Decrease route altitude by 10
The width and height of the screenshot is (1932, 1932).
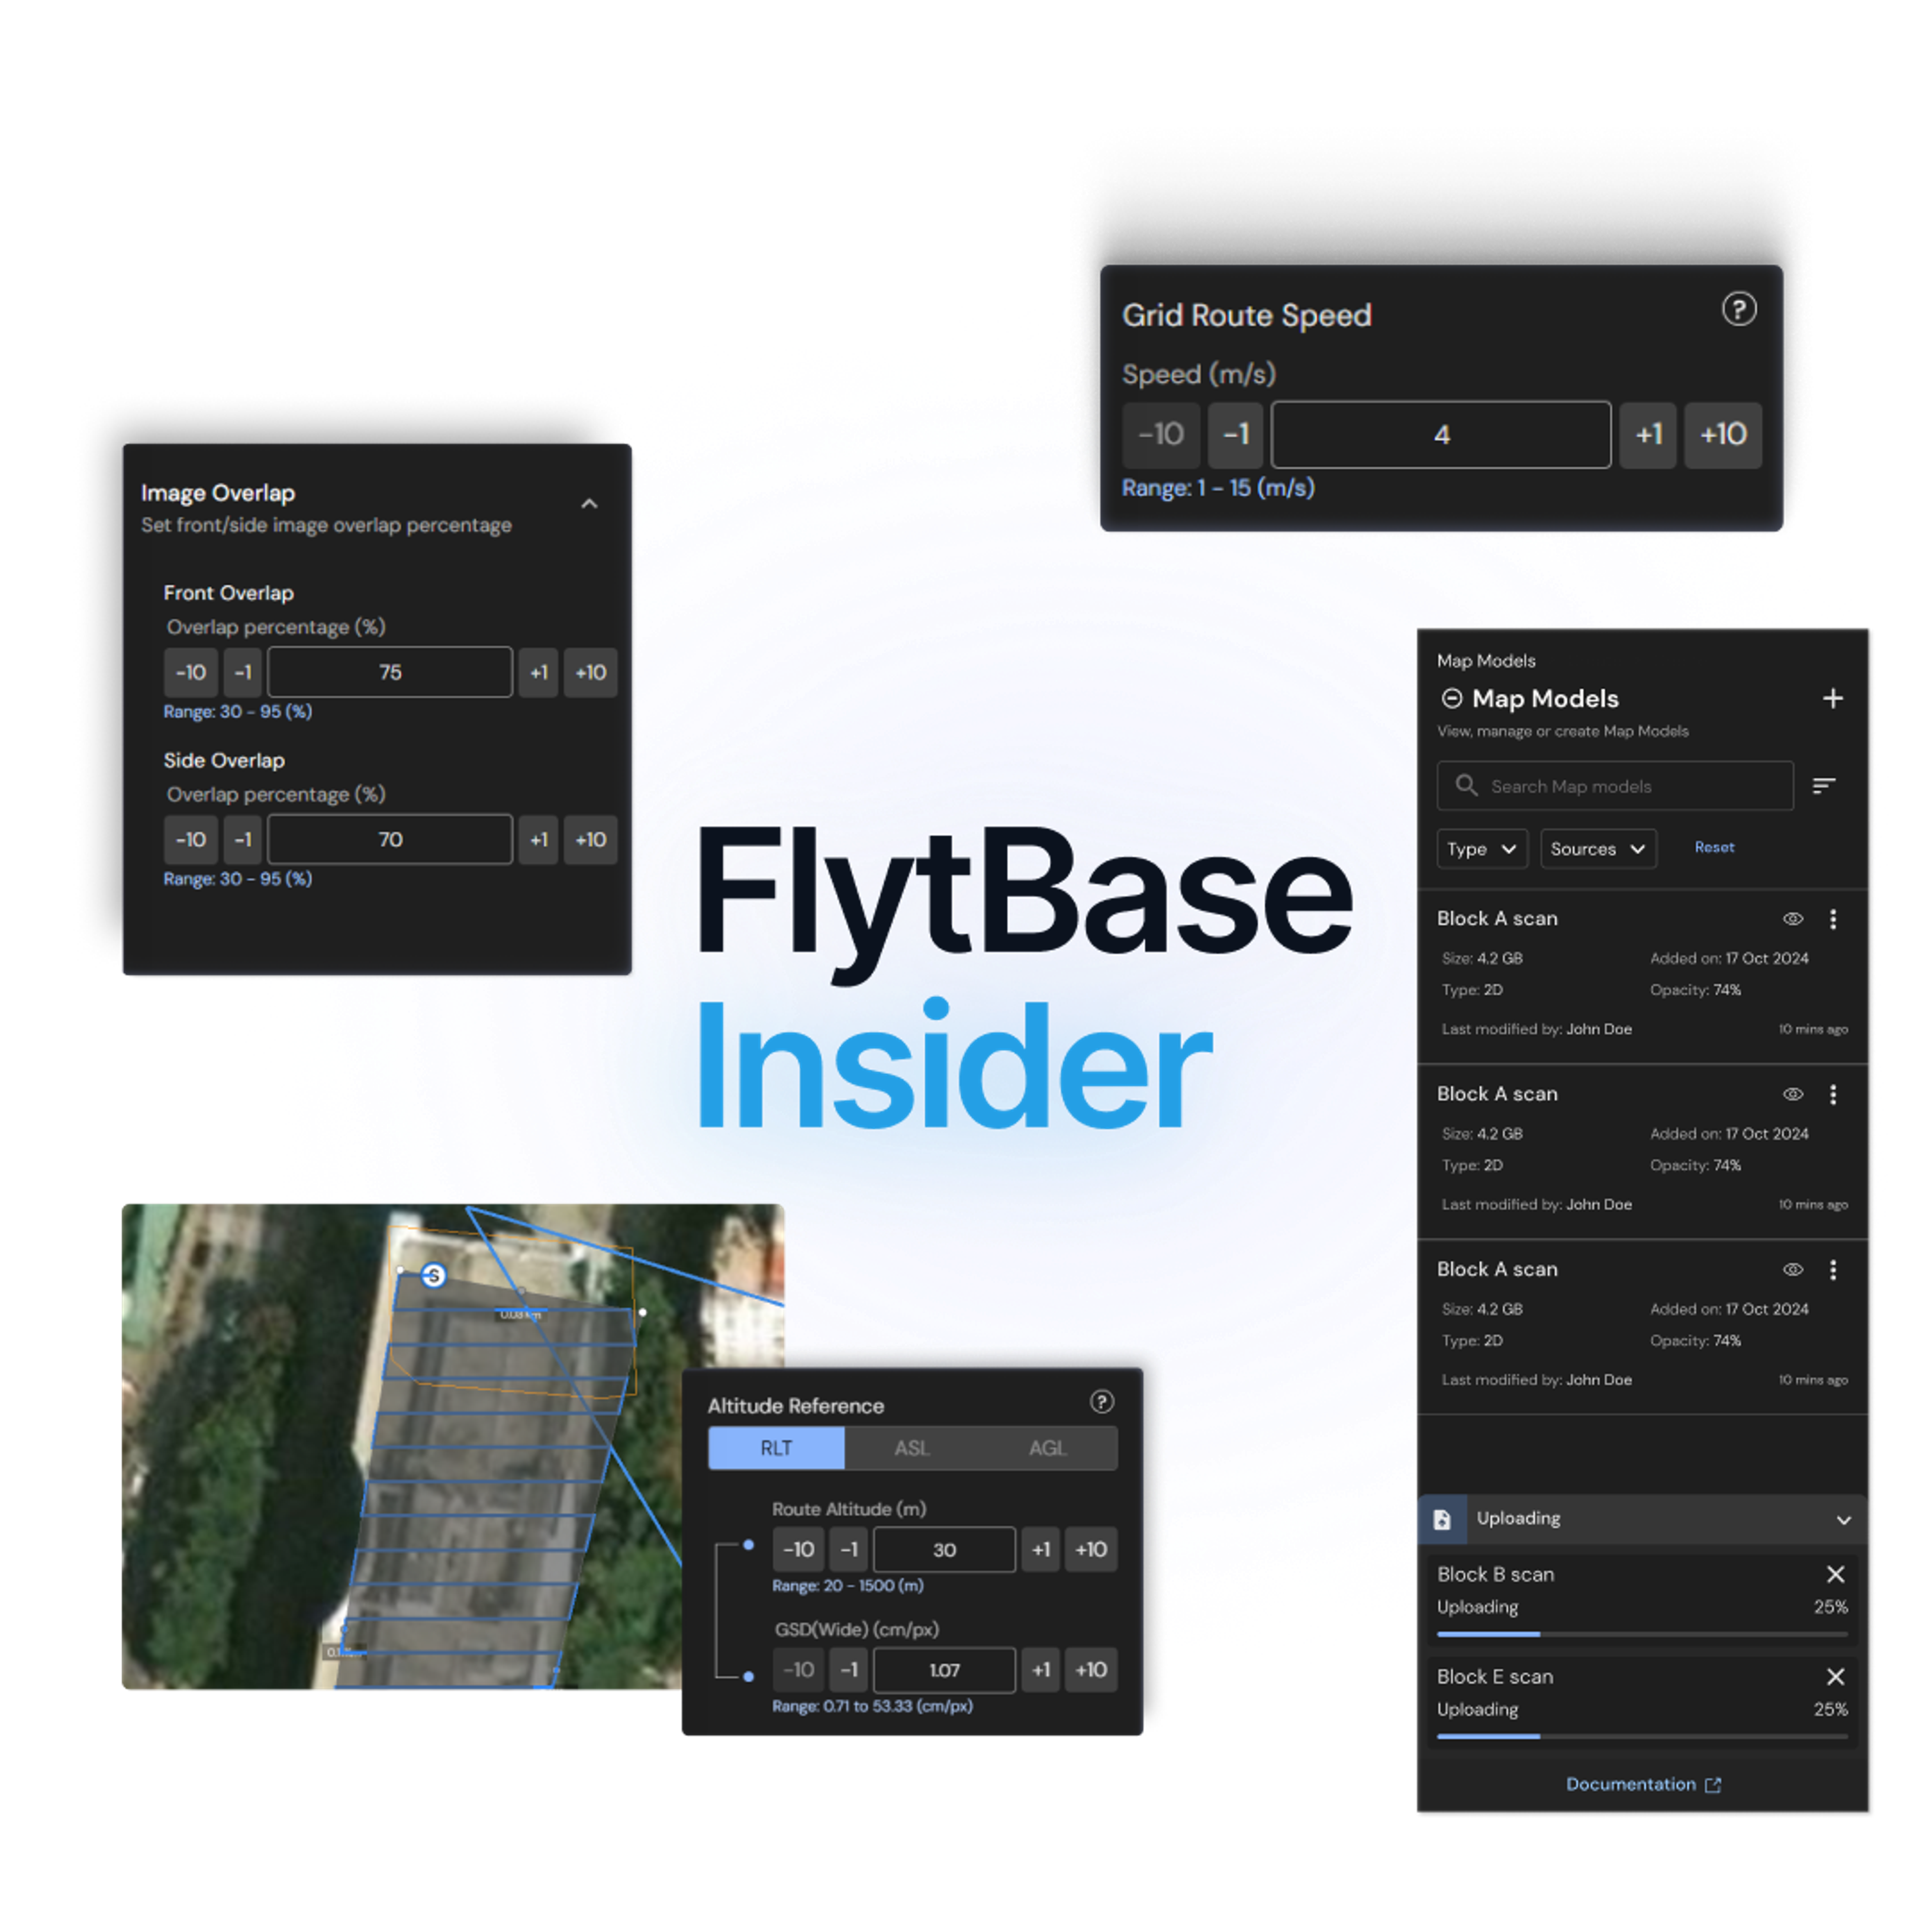798,1549
